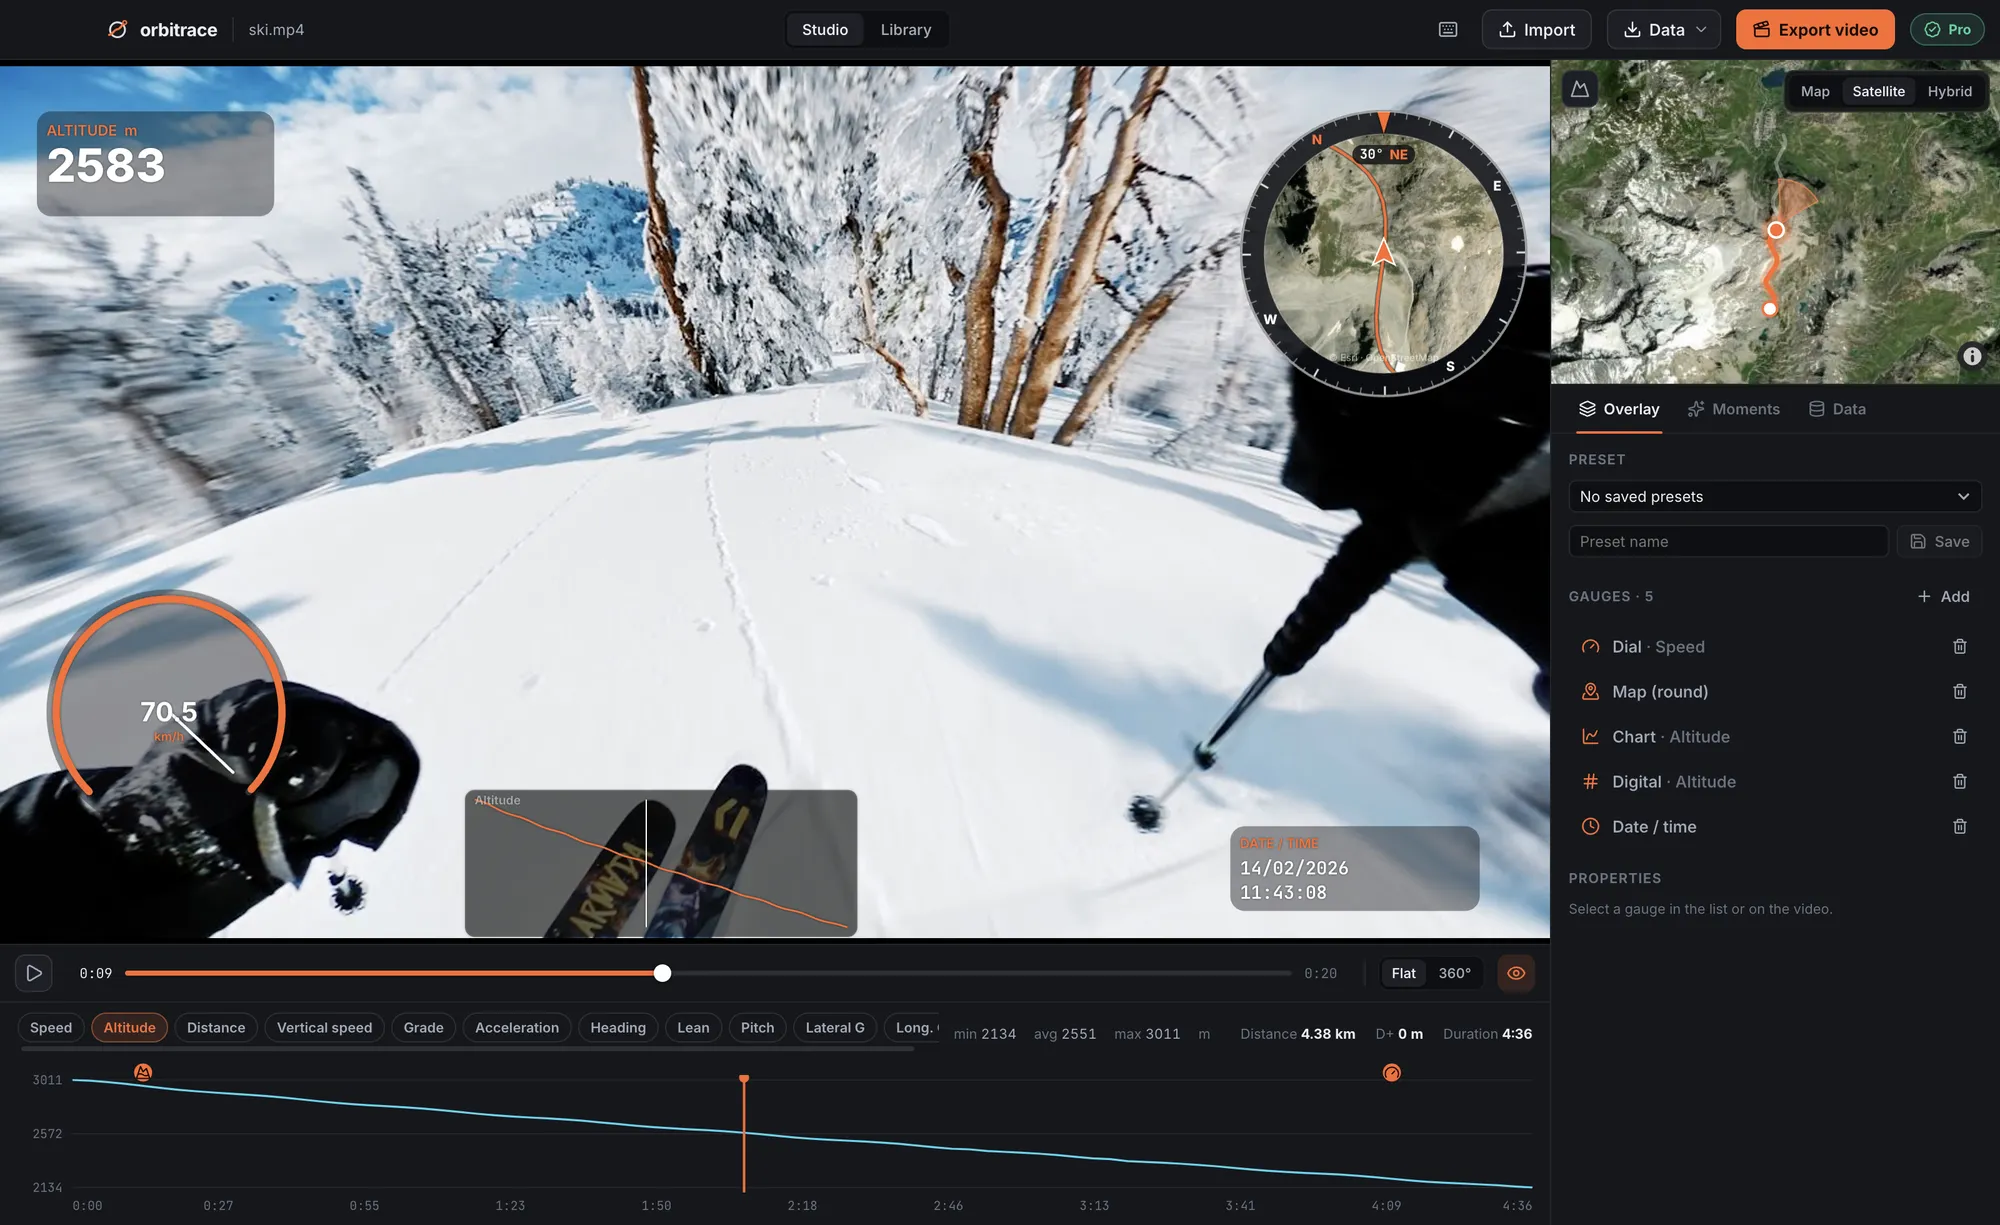The image size is (2000, 1225).
Task: Play the video
Action: pyautogui.click(x=34, y=973)
